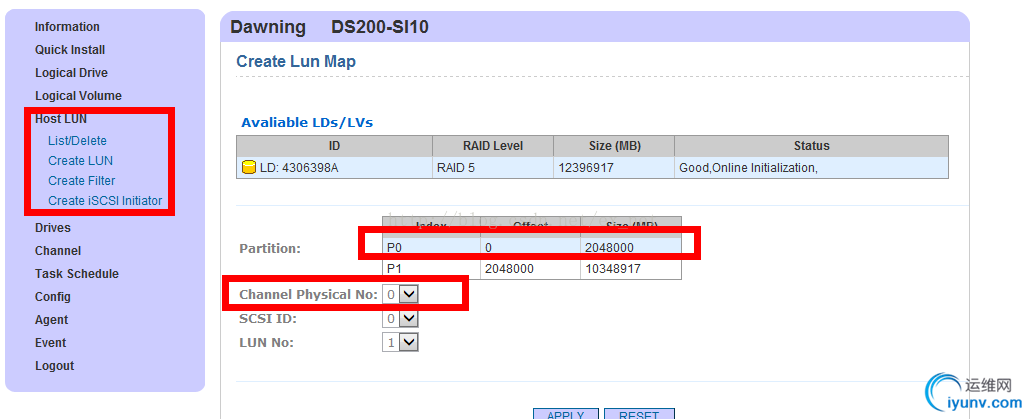The width and height of the screenshot is (1028, 419).
Task: Open Task Schedule in sidebar
Action: tap(77, 273)
